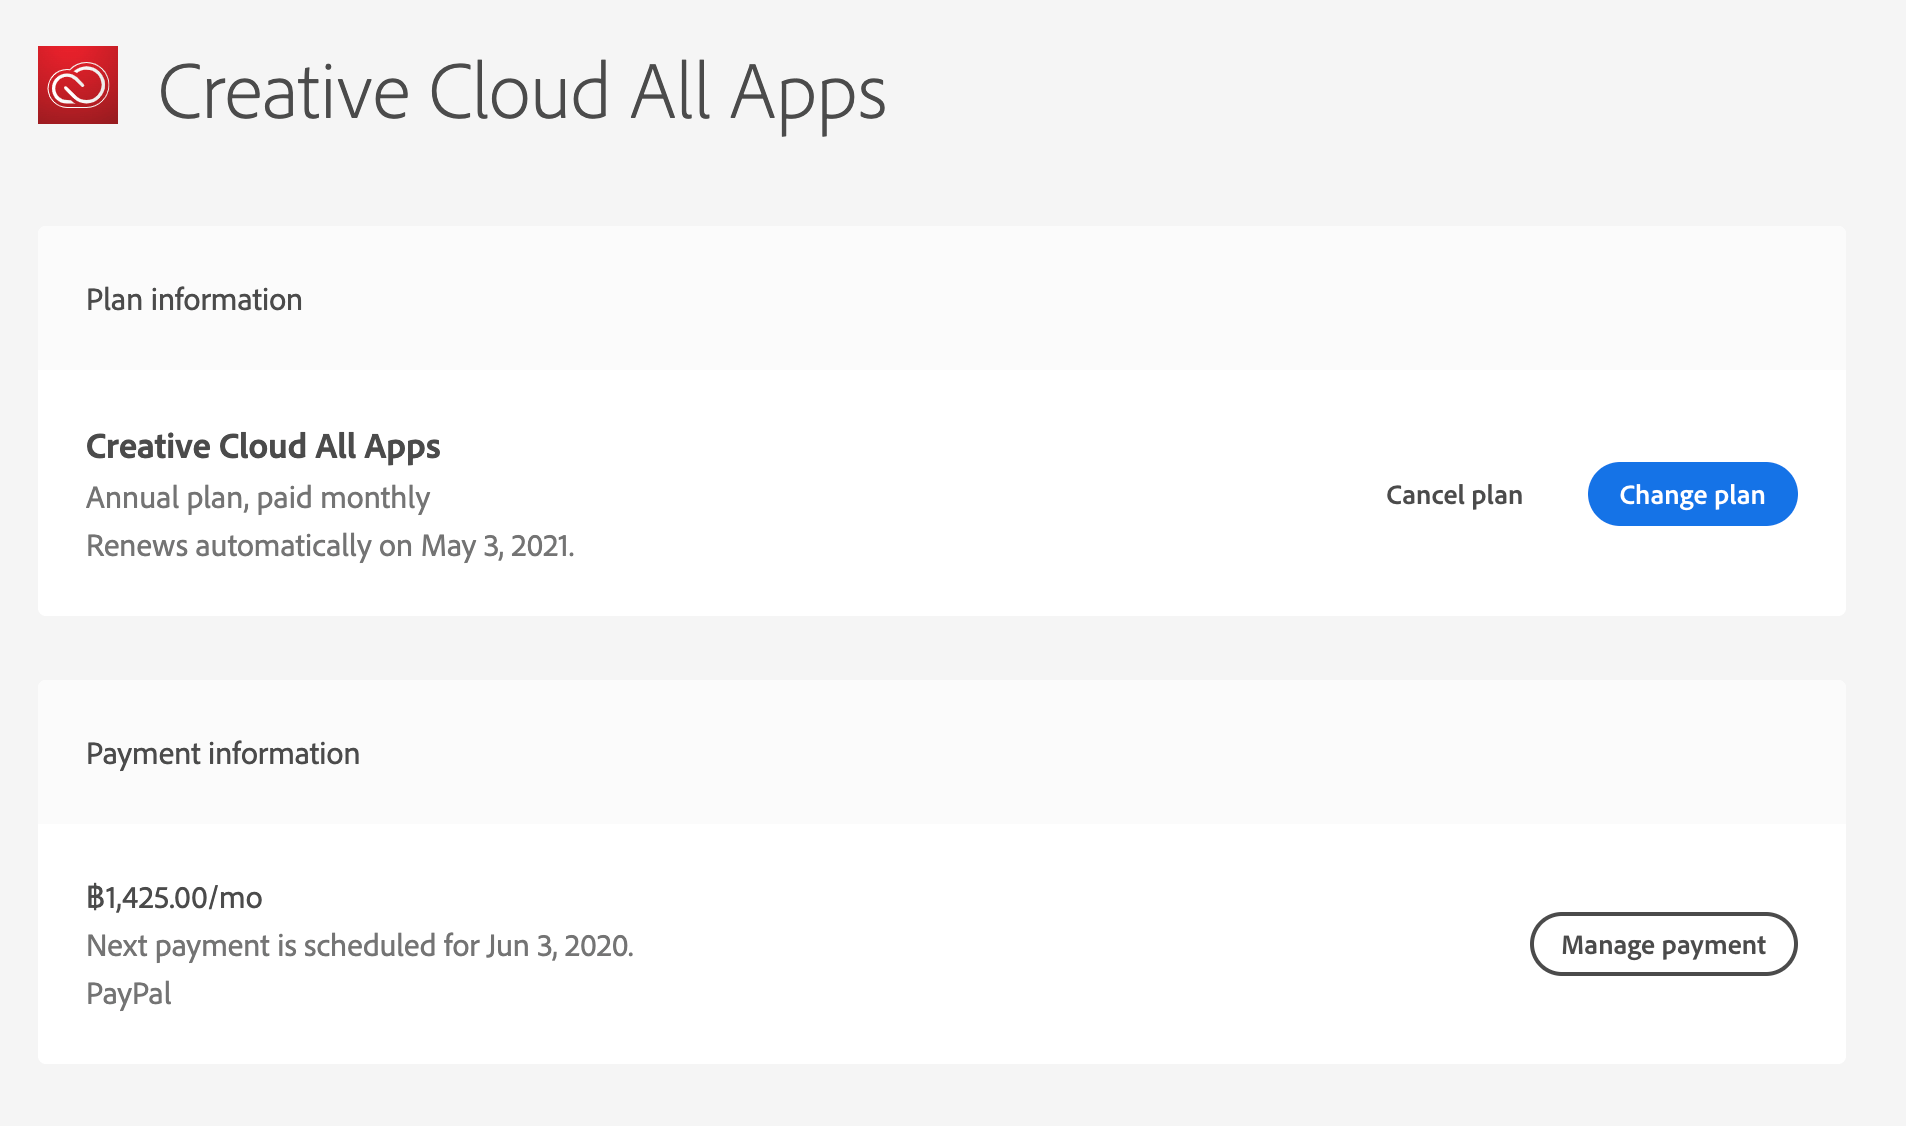
Task: Click the red Creative Cloud logo icon
Action: point(78,85)
